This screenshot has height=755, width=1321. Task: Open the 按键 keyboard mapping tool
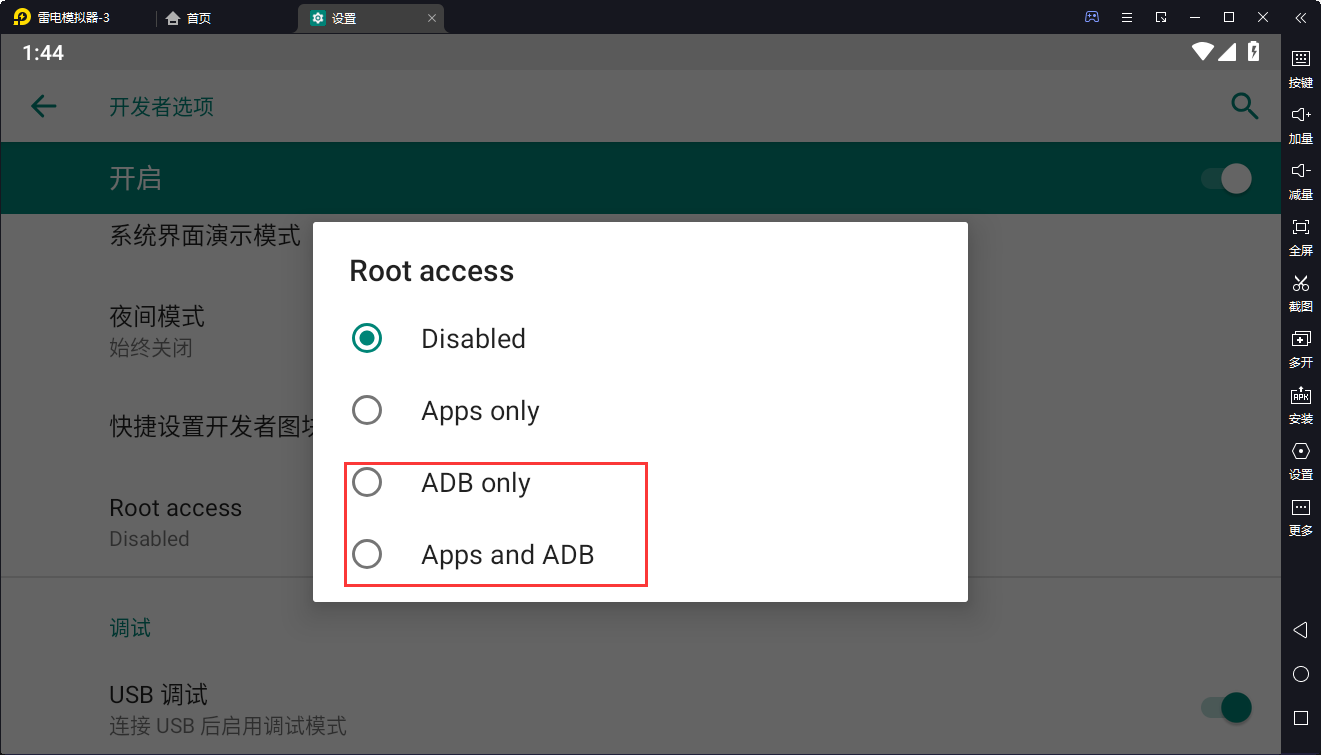click(x=1301, y=68)
